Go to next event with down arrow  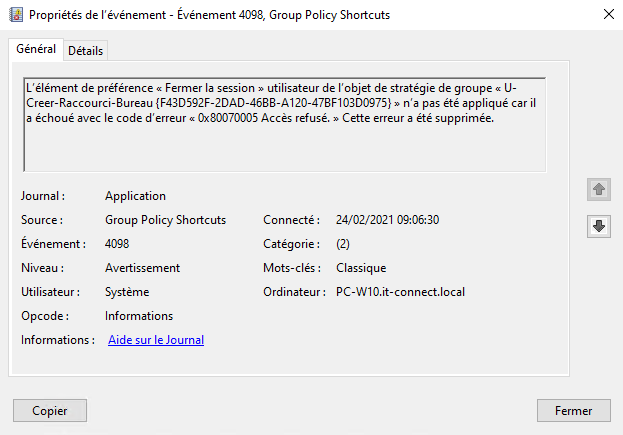point(599,226)
